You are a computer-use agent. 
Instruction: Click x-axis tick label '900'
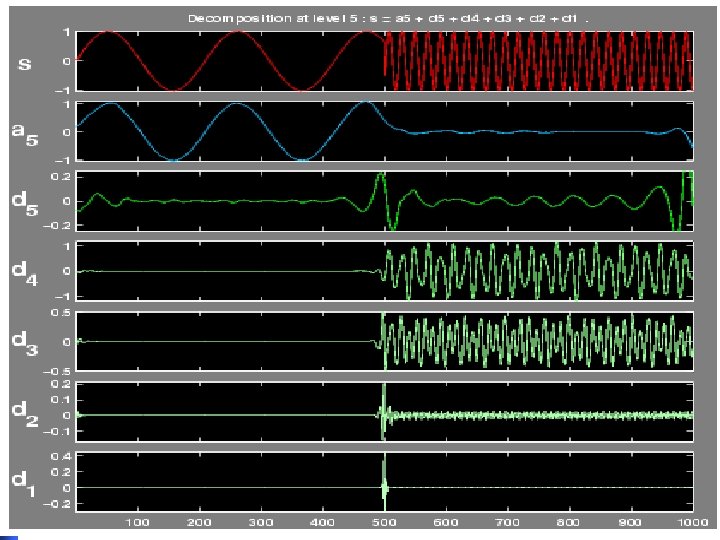[x=631, y=522]
